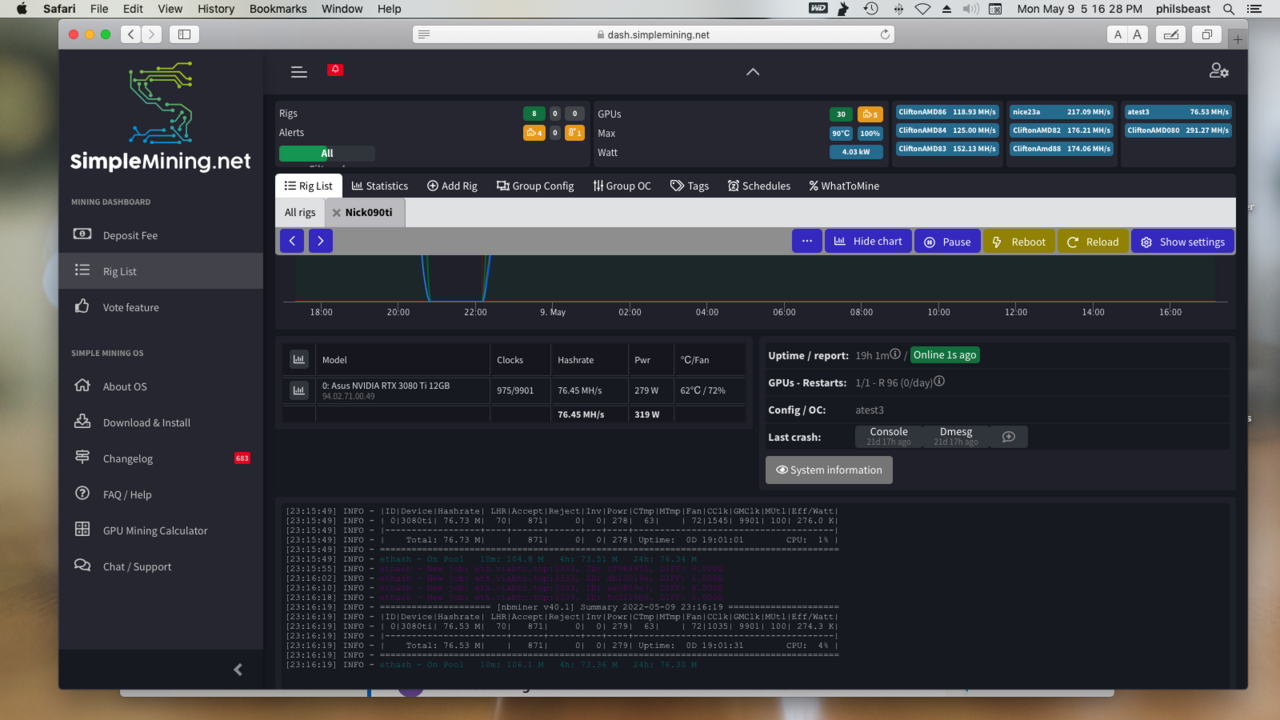Click the atest3 config name
1280x720 pixels.
[x=869, y=410]
